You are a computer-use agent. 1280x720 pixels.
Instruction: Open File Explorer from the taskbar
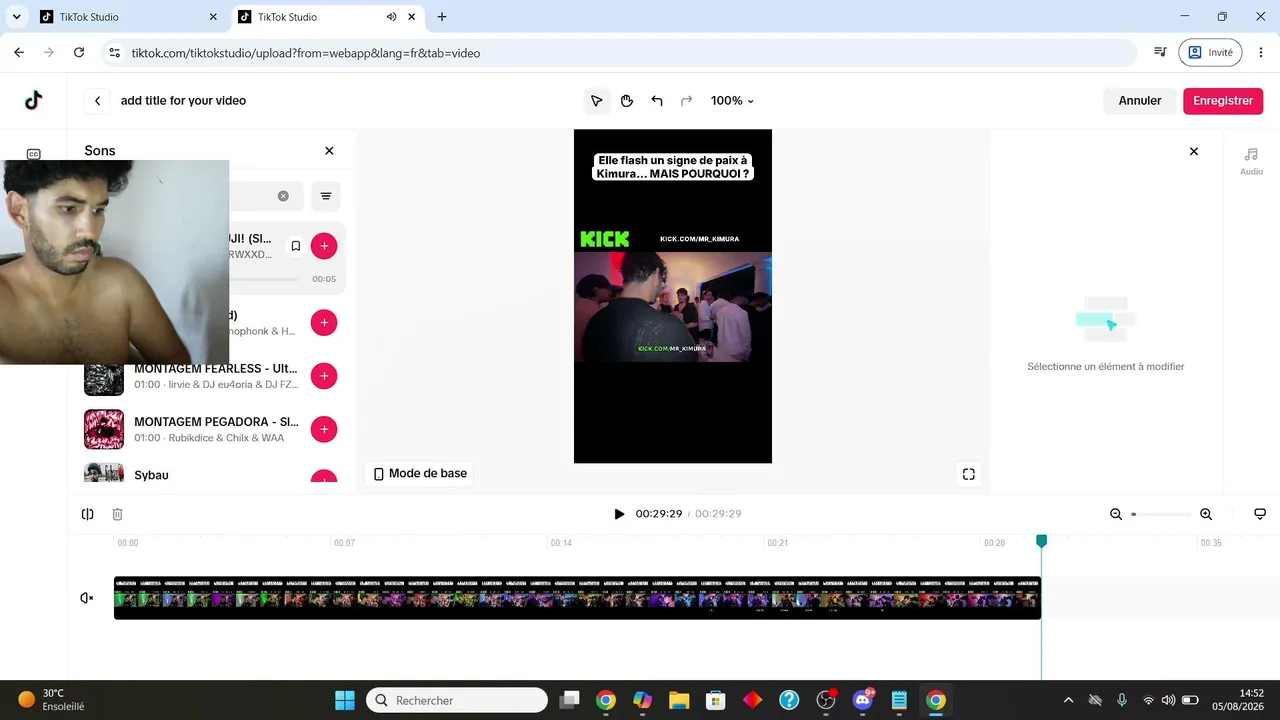(x=679, y=700)
